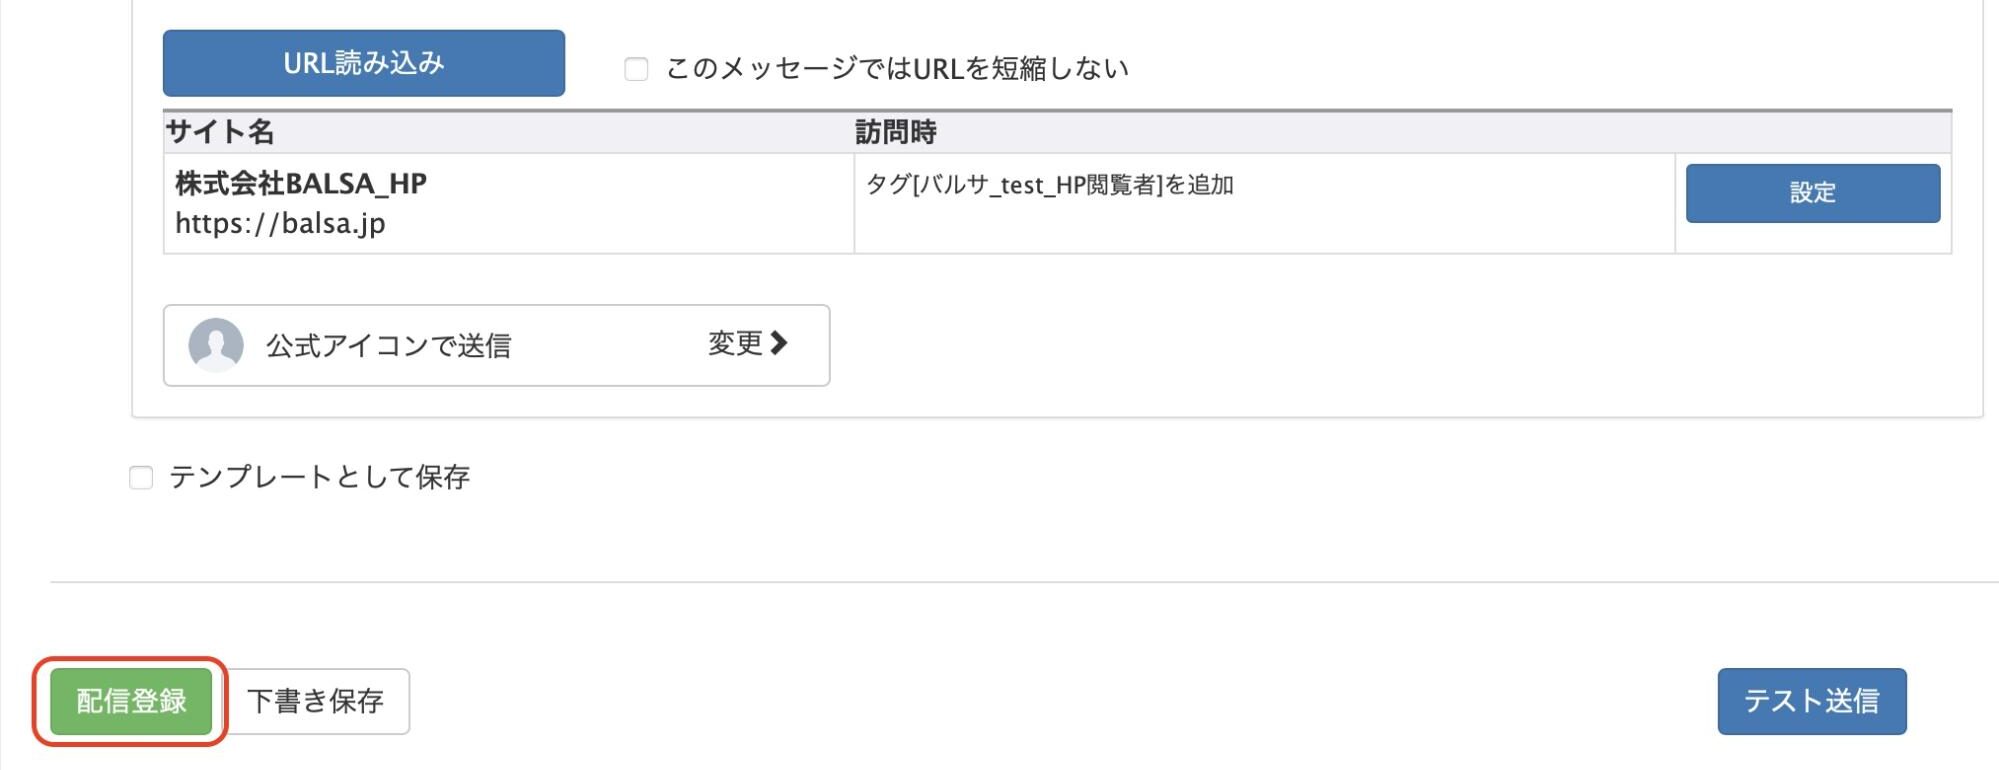Click the 訪問時 column header

pyautogui.click(x=895, y=127)
